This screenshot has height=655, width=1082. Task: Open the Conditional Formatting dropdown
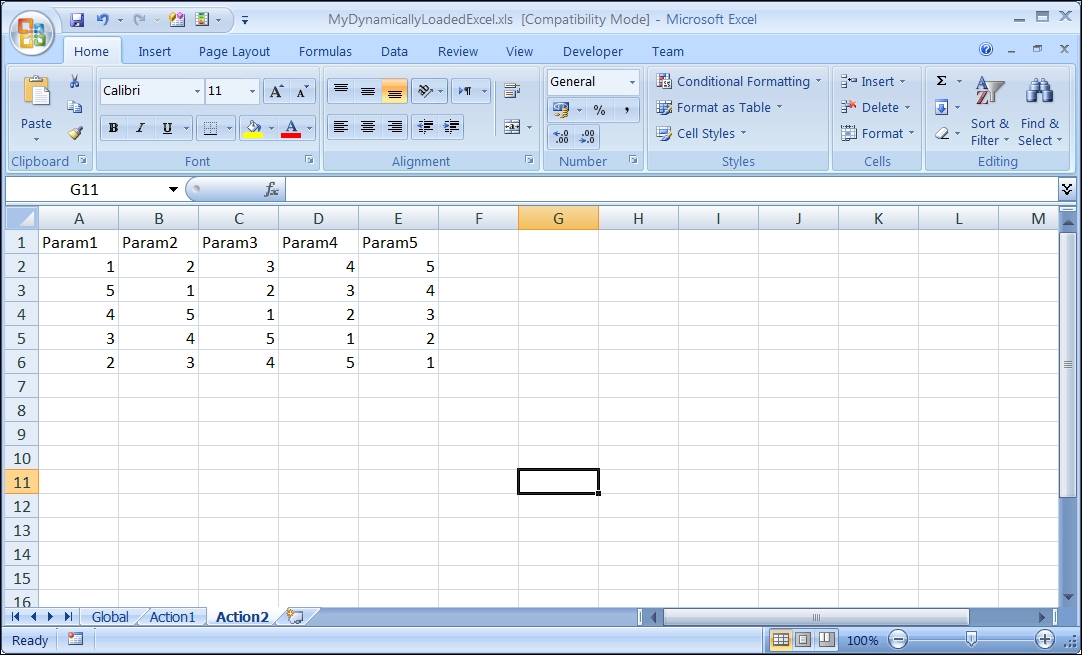pos(739,81)
